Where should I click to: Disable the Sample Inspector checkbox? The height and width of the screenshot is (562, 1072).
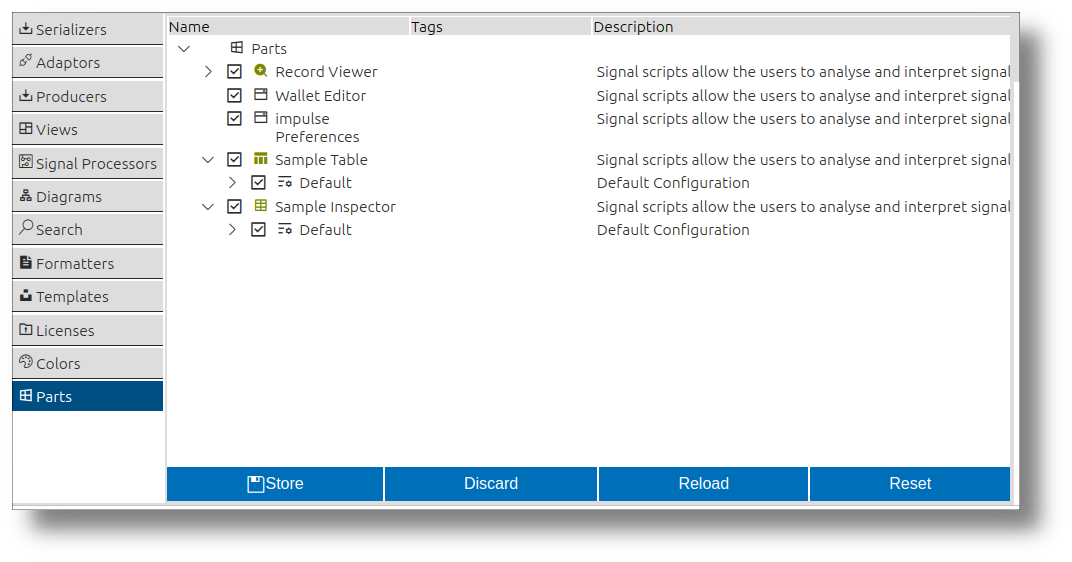(x=234, y=206)
